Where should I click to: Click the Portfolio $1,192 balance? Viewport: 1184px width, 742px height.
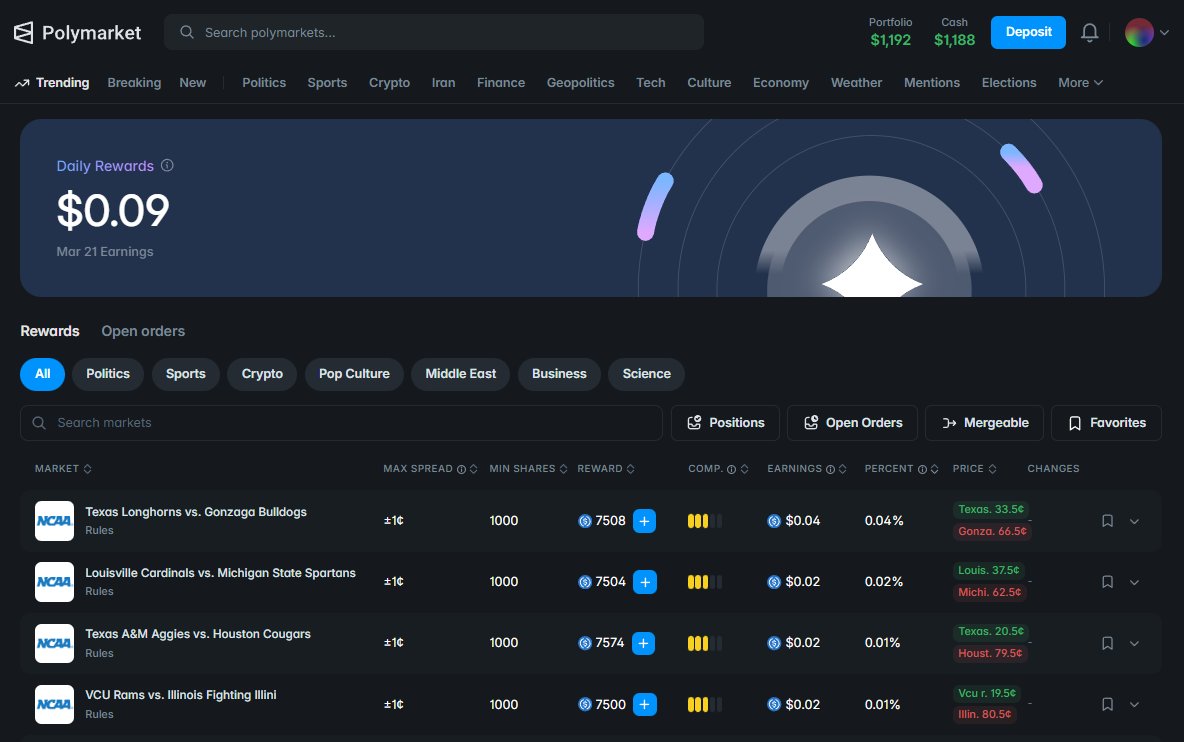pos(890,32)
